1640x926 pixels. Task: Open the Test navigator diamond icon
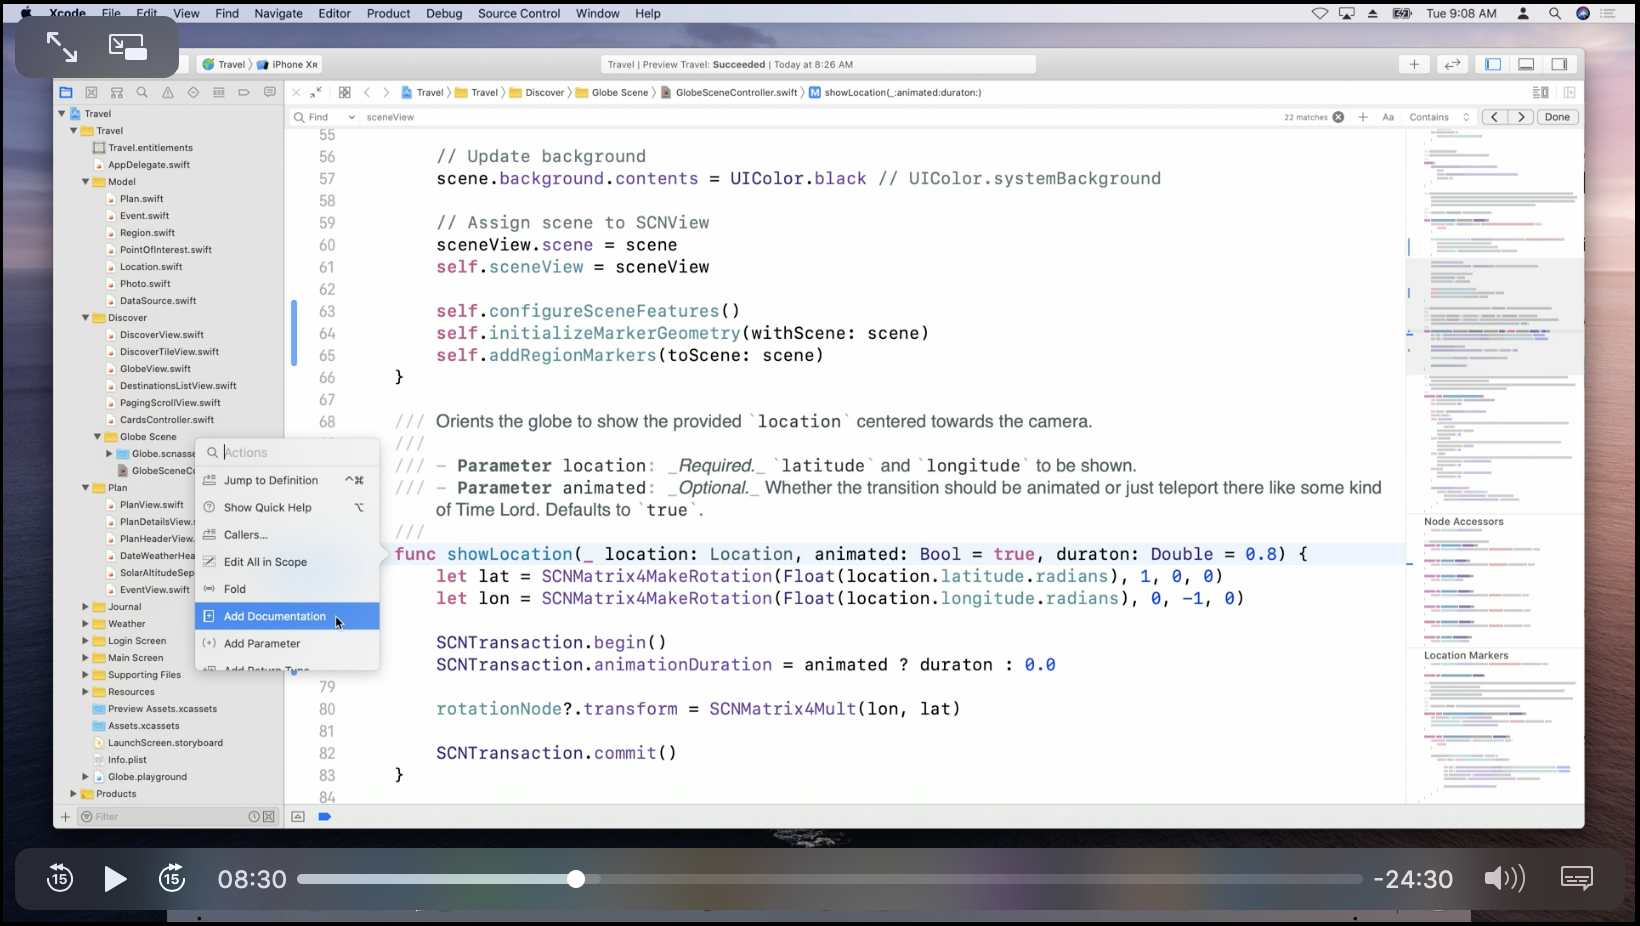193,92
